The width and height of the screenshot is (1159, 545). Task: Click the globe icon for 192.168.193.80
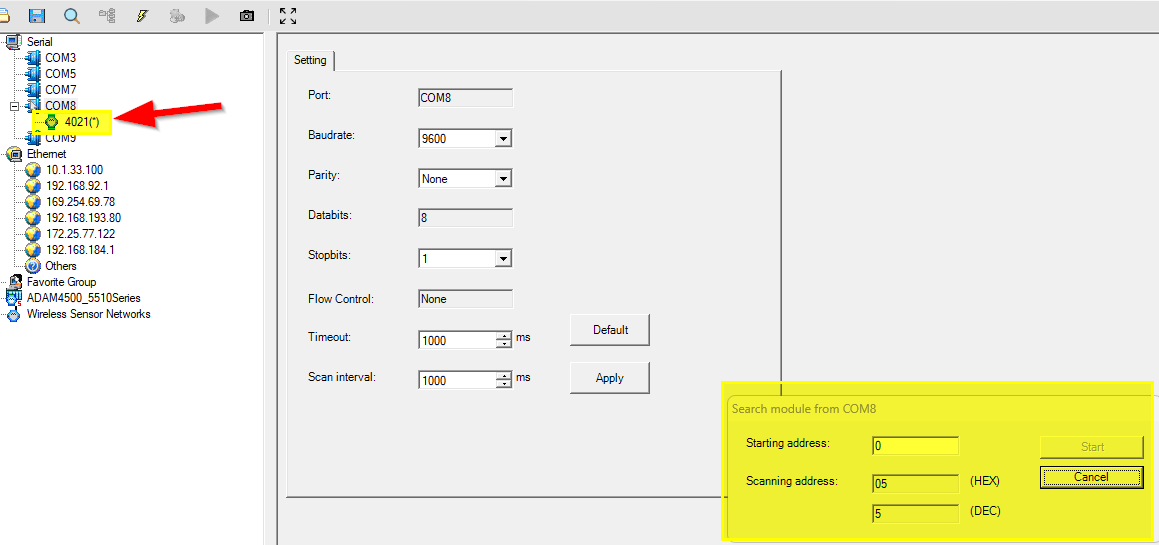pyautogui.click(x=33, y=217)
